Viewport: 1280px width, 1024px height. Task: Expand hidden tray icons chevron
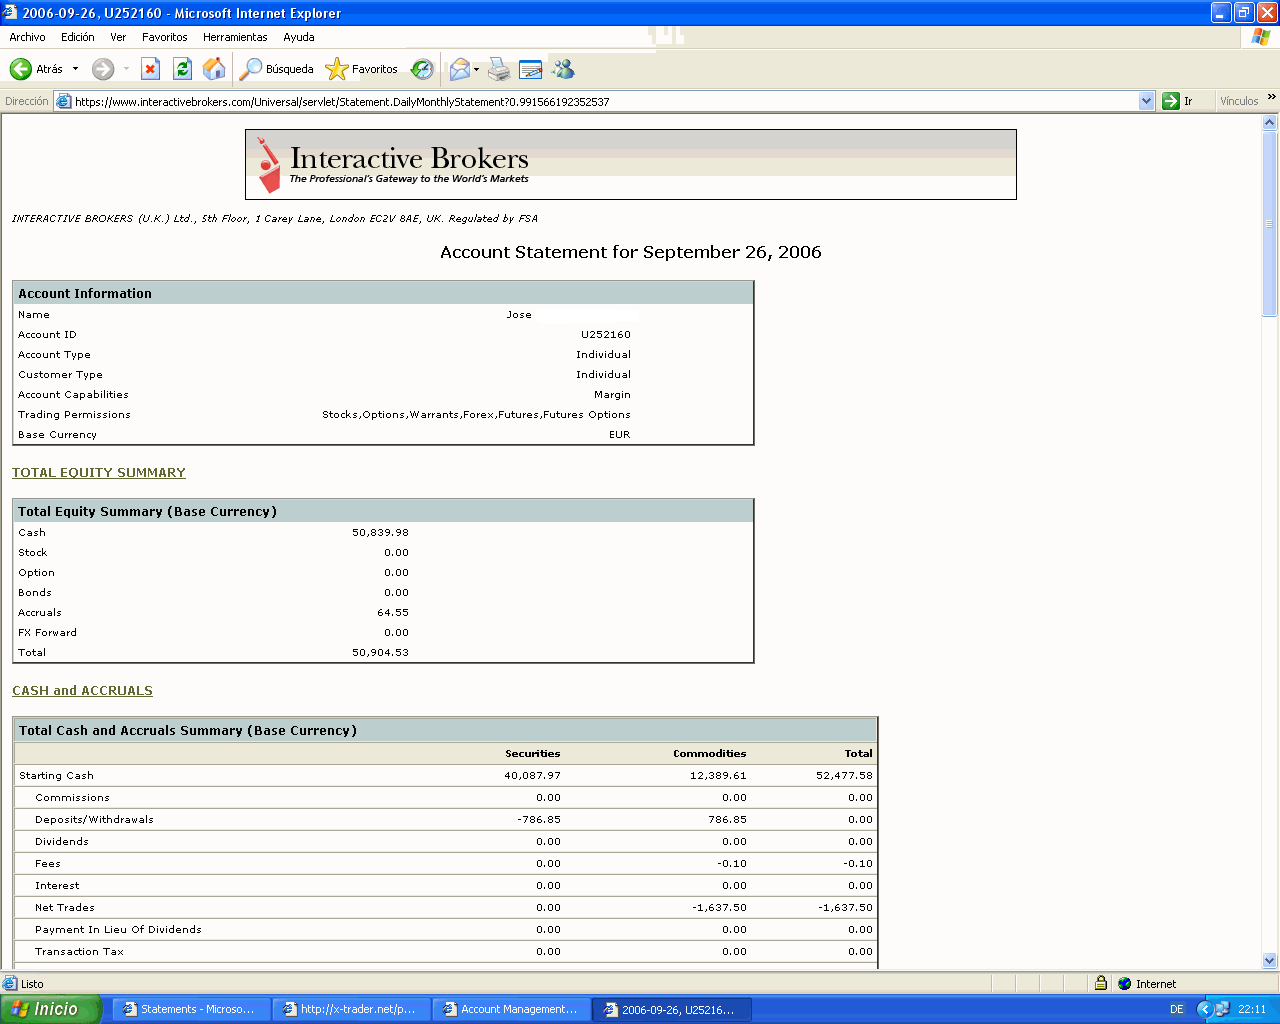click(x=1204, y=1010)
